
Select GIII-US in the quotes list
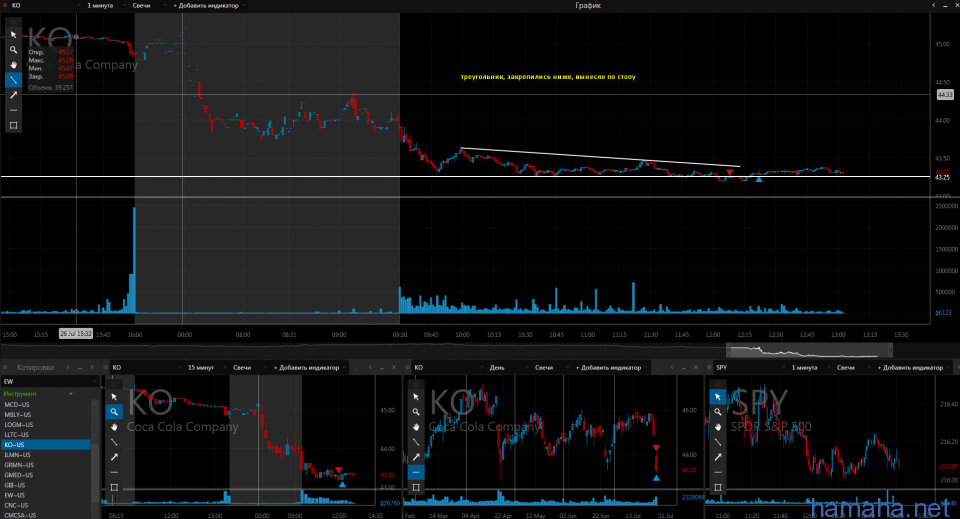click(46, 485)
